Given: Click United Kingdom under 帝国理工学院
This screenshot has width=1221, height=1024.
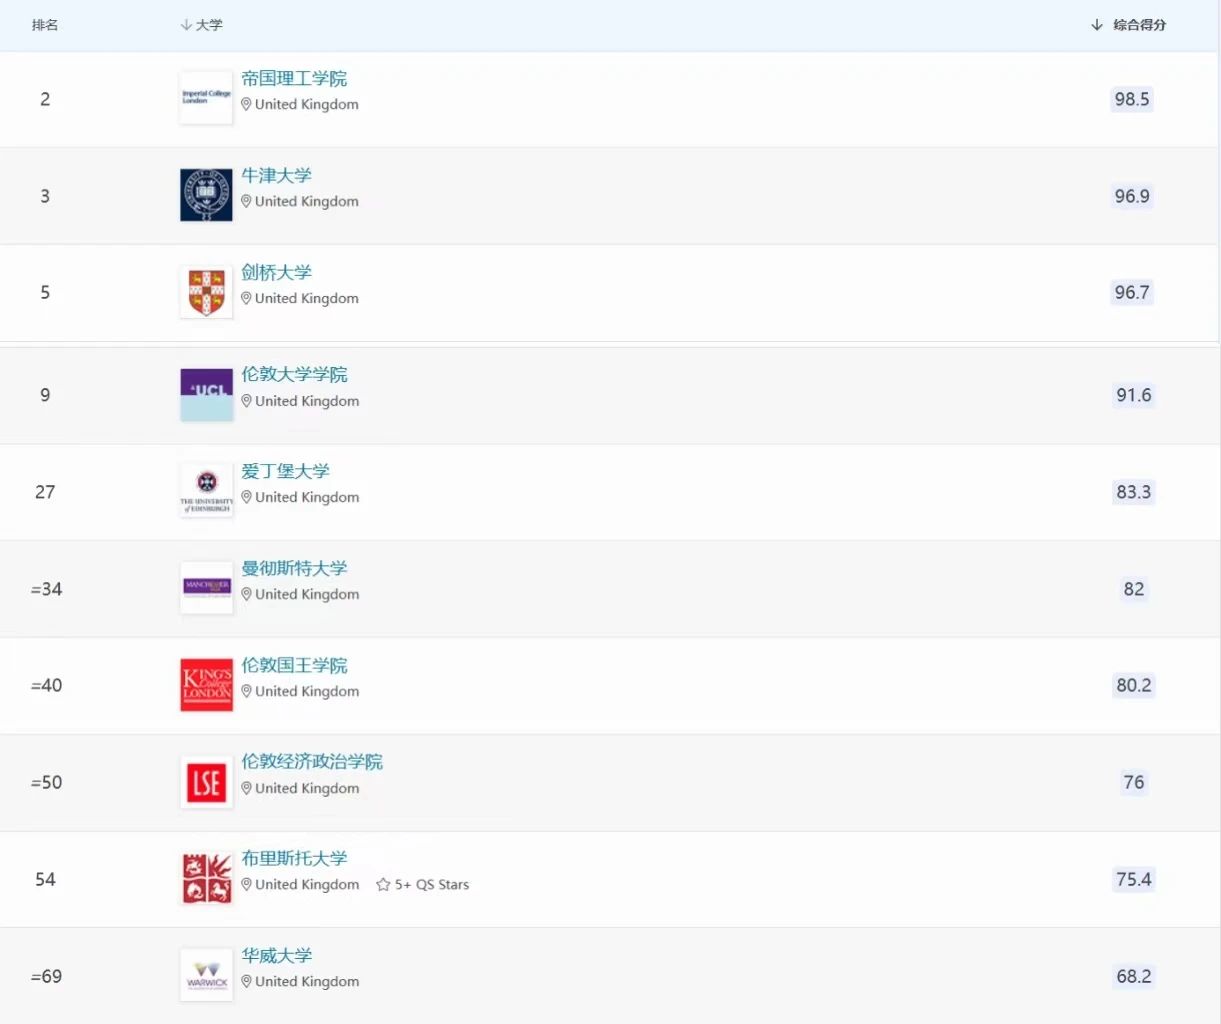Looking at the screenshot, I should pos(306,104).
